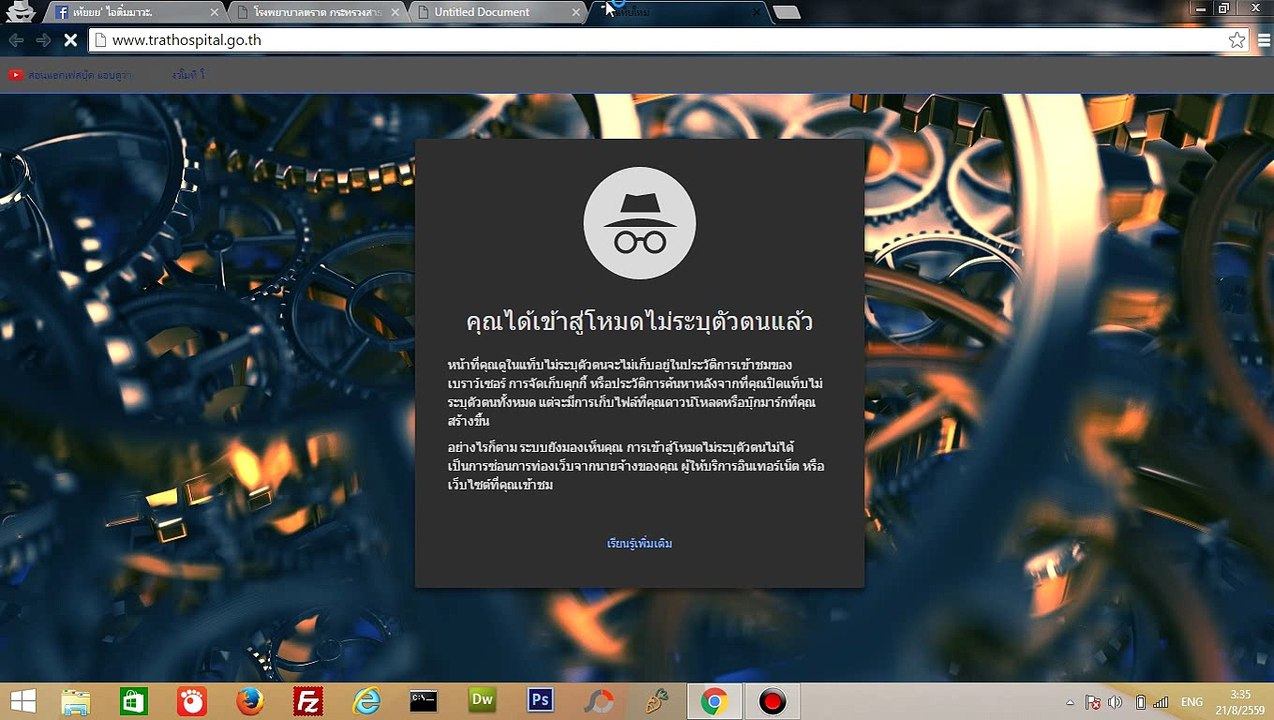This screenshot has height=720, width=1274.
Task: Open a new tab
Action: pyautogui.click(x=787, y=12)
